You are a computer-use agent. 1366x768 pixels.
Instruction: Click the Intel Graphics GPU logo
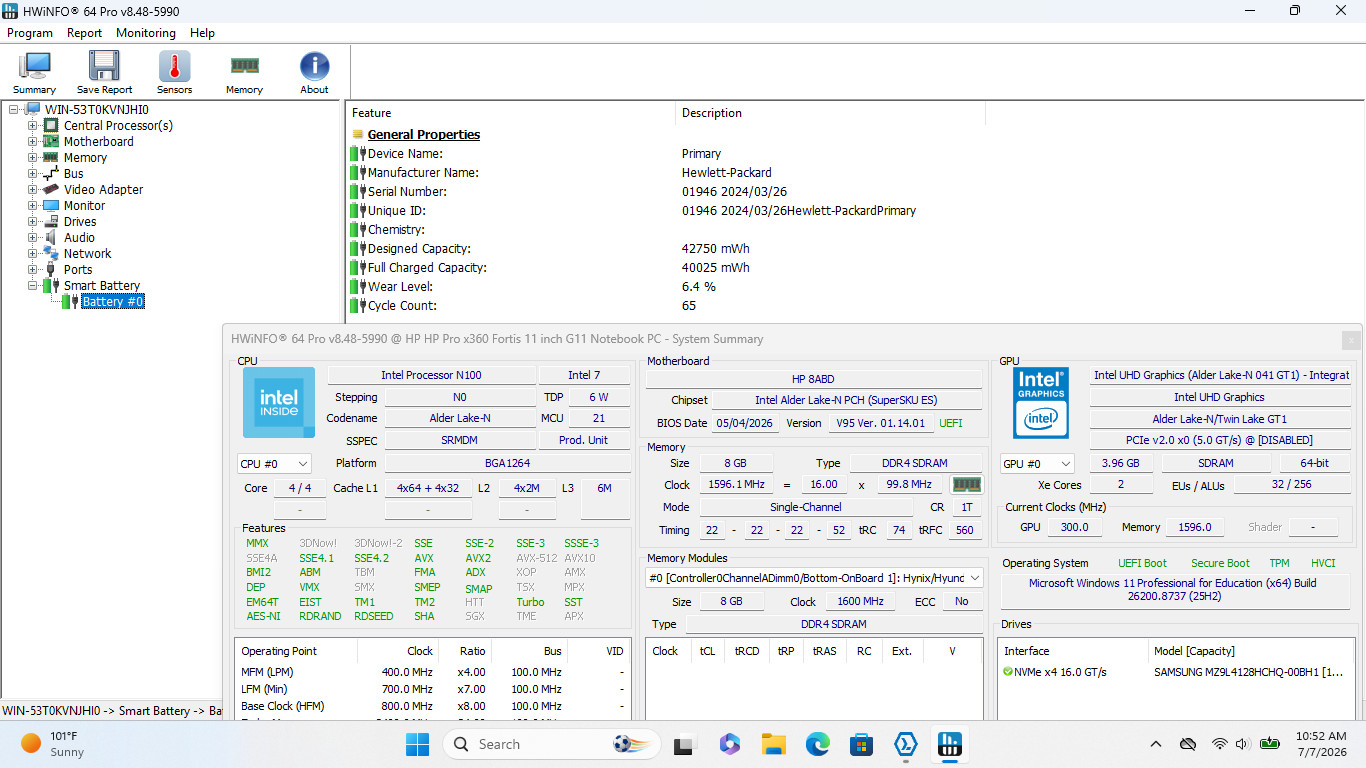pyautogui.click(x=1041, y=403)
